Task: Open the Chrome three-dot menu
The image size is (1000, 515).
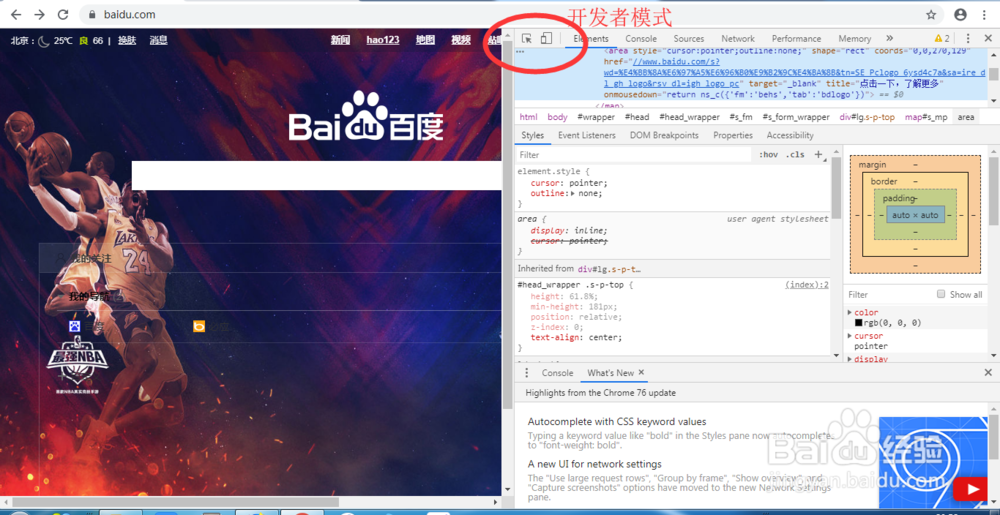Action: [x=985, y=14]
